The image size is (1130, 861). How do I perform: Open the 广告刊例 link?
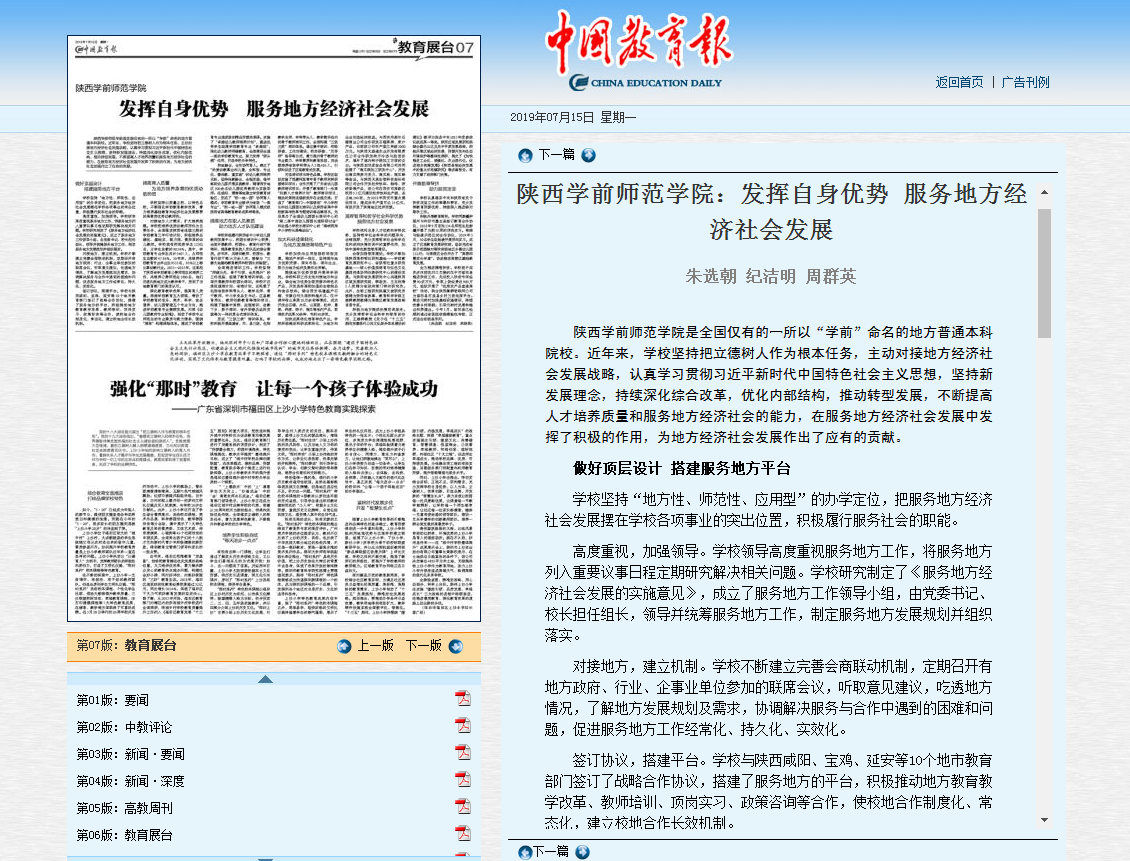point(1026,82)
